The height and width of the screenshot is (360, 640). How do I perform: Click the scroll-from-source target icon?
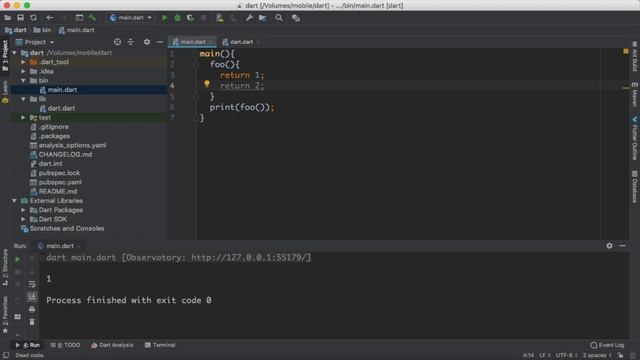pyautogui.click(x=117, y=42)
